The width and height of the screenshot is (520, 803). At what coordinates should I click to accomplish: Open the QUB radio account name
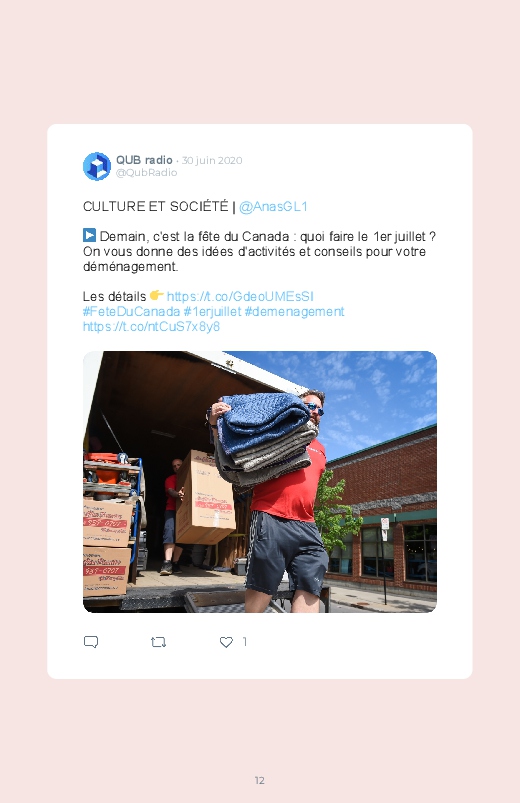(x=144, y=160)
